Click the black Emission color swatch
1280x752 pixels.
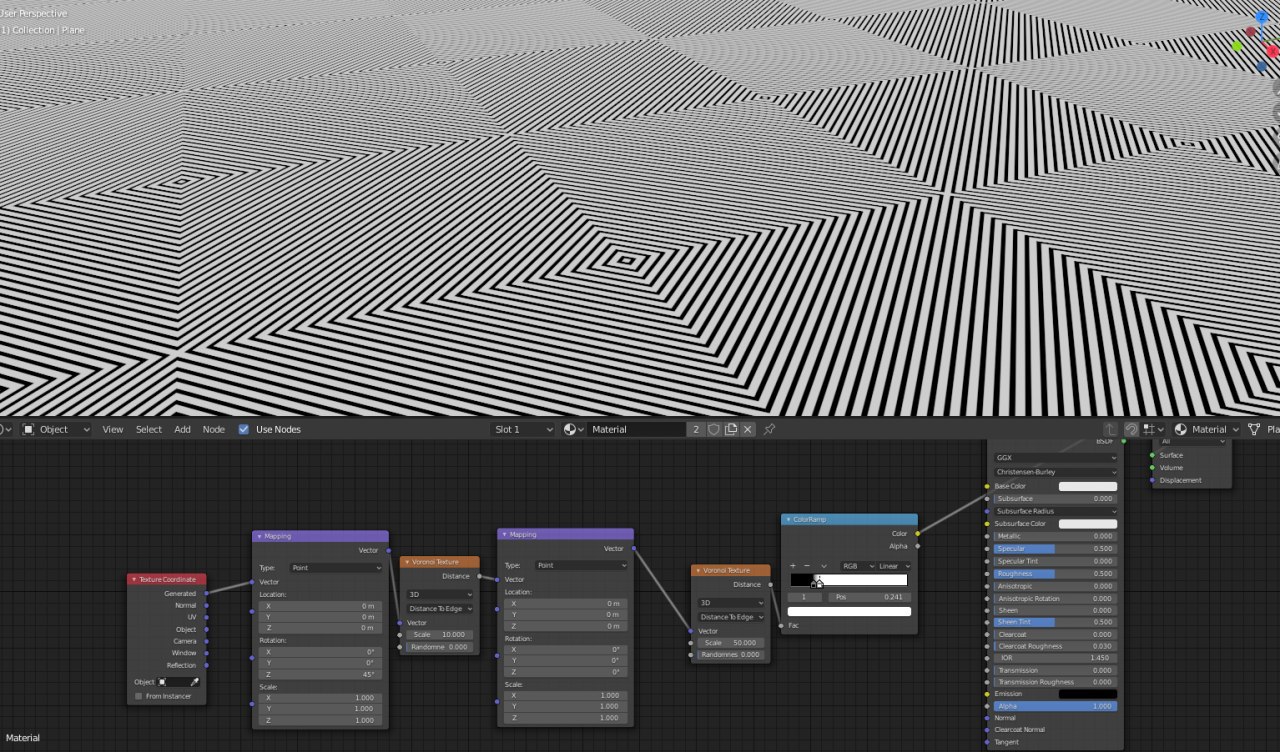pyautogui.click(x=1088, y=693)
